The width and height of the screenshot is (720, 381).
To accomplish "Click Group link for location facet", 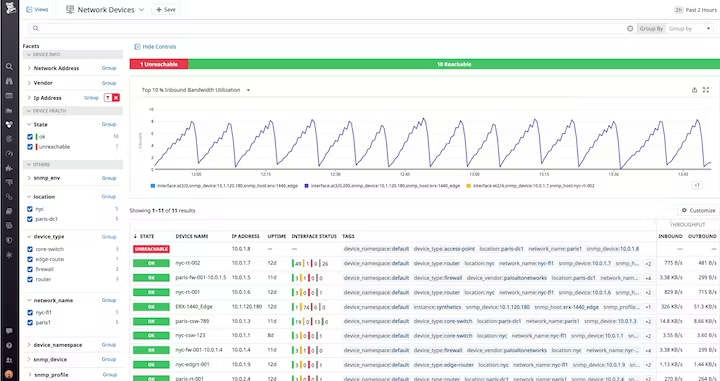I will [x=109, y=196].
